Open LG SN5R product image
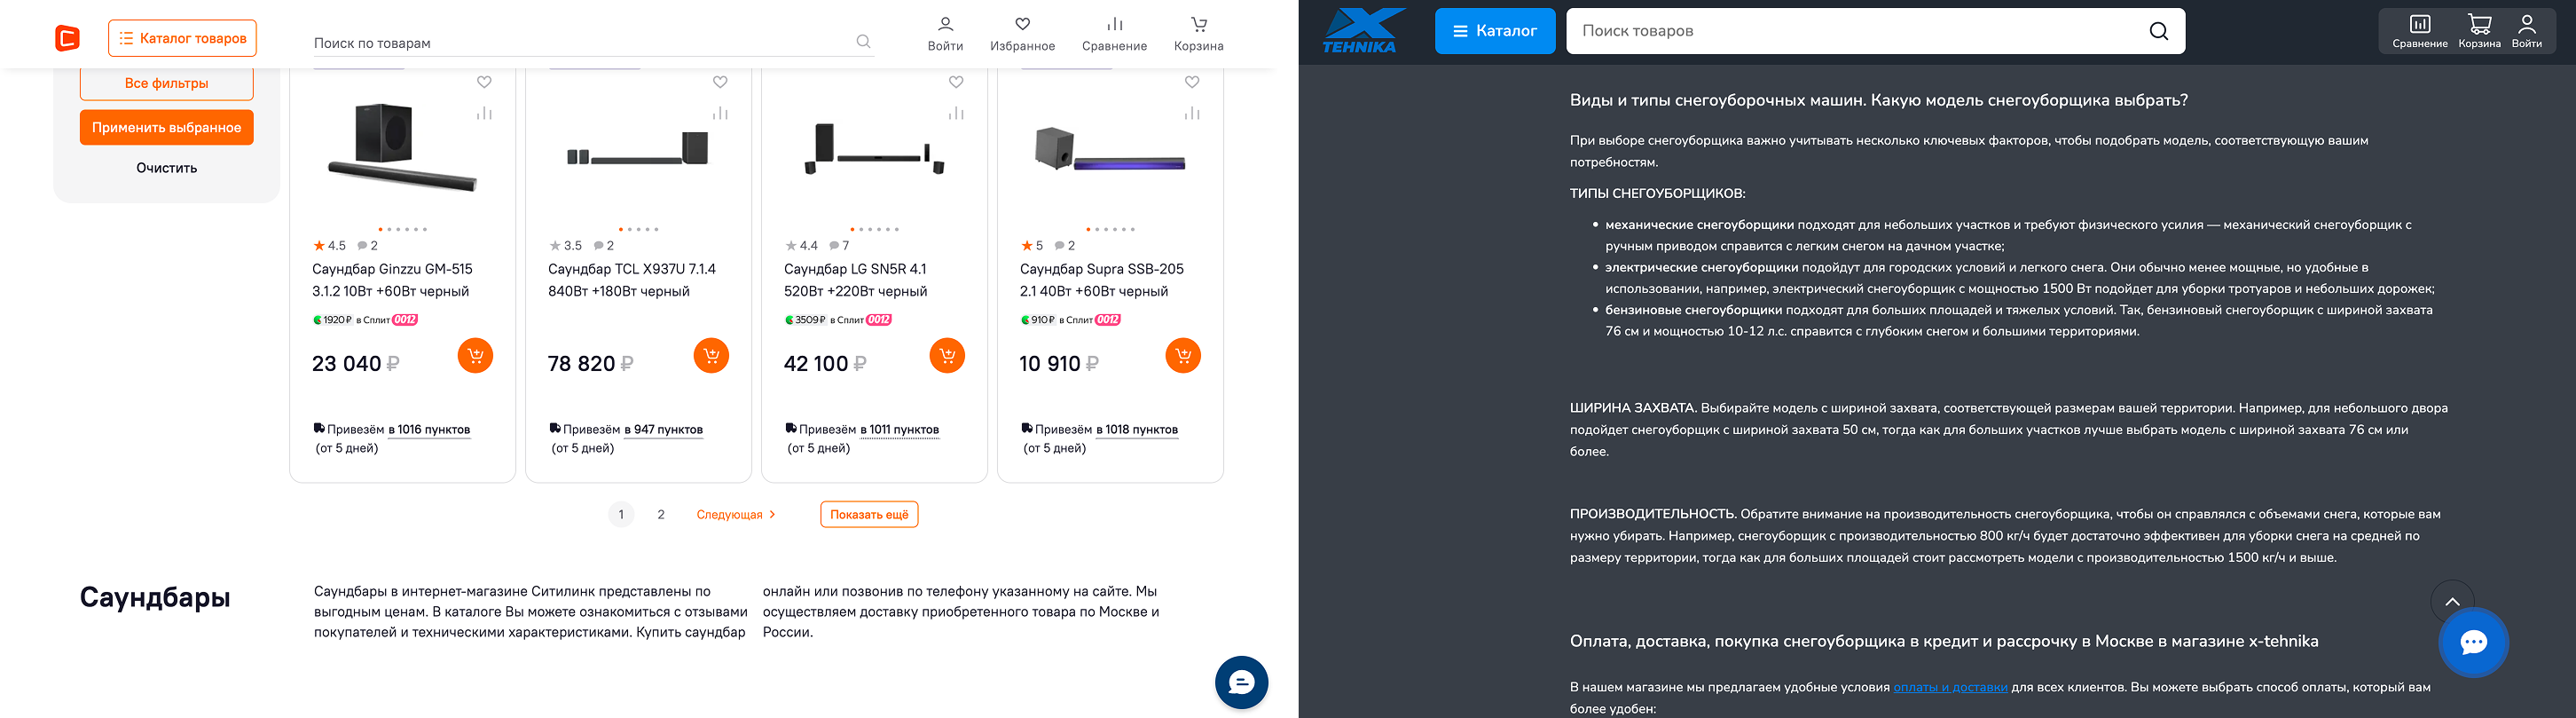2576x718 pixels. [875, 148]
